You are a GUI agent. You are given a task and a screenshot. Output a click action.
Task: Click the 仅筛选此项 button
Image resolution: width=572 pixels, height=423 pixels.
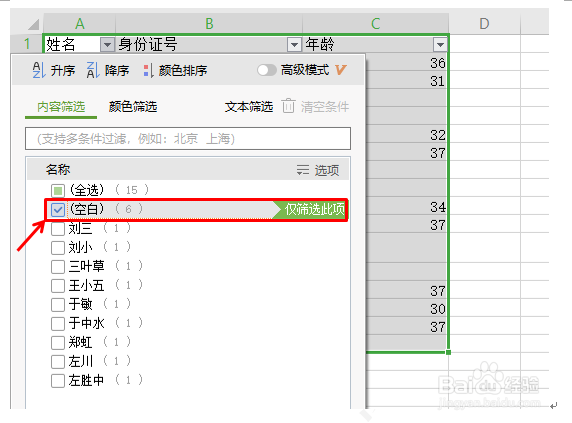(311, 209)
